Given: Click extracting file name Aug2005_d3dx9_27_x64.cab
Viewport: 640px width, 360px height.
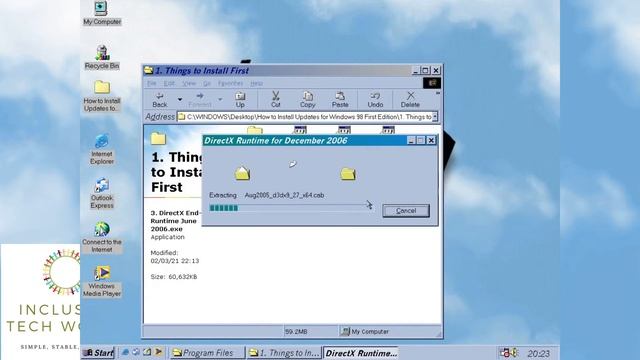Looking at the screenshot, I should [x=284, y=195].
